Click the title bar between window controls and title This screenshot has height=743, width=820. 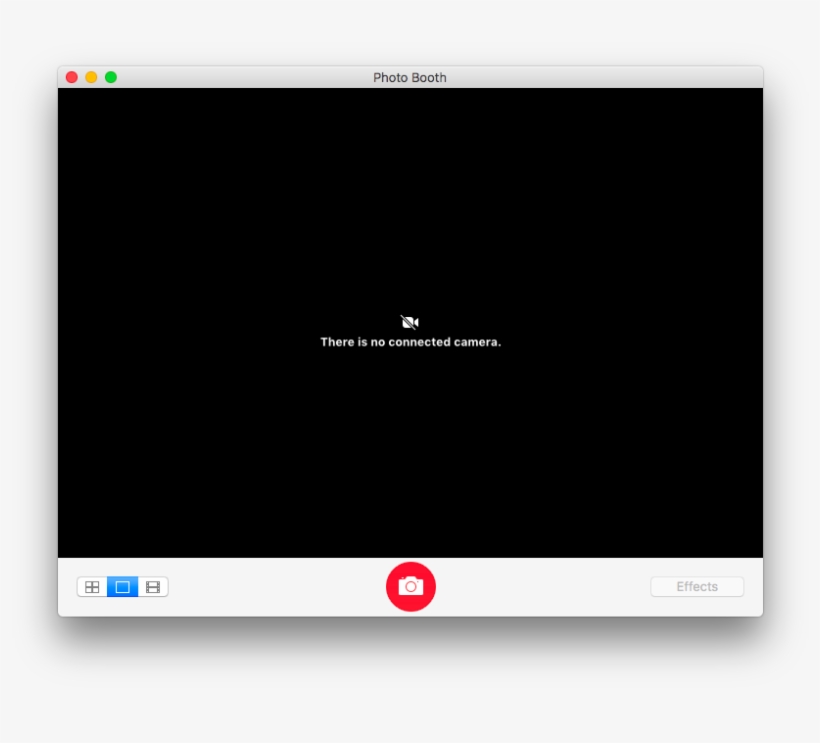[240, 77]
